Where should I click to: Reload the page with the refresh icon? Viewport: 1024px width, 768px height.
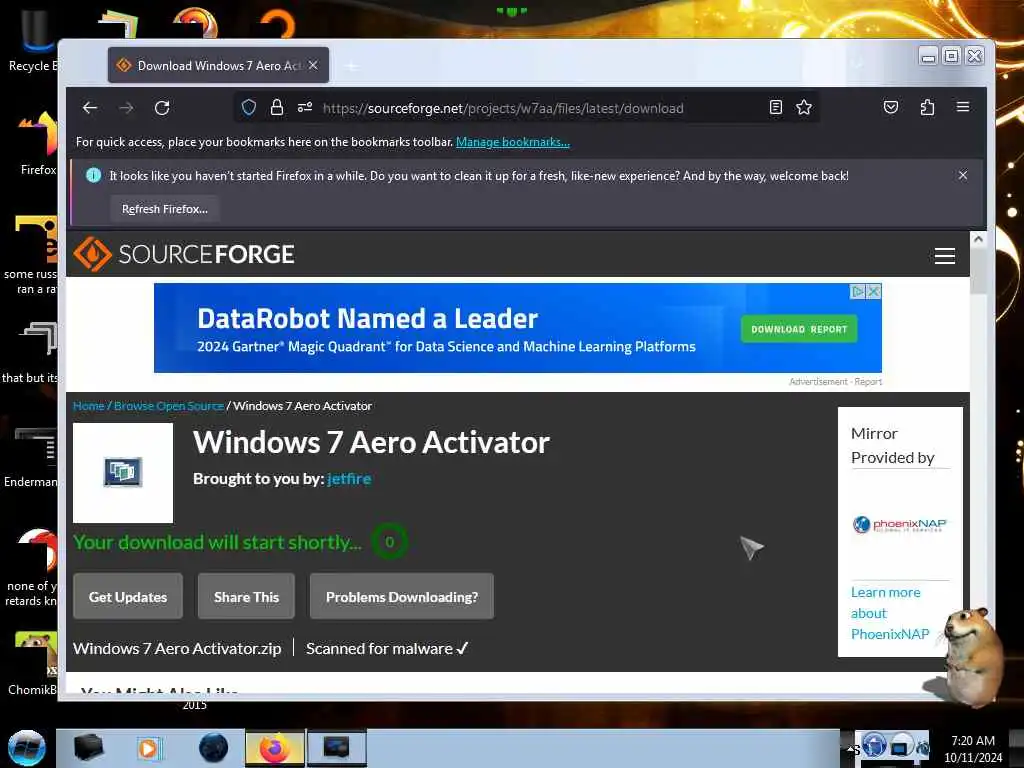tap(162, 108)
